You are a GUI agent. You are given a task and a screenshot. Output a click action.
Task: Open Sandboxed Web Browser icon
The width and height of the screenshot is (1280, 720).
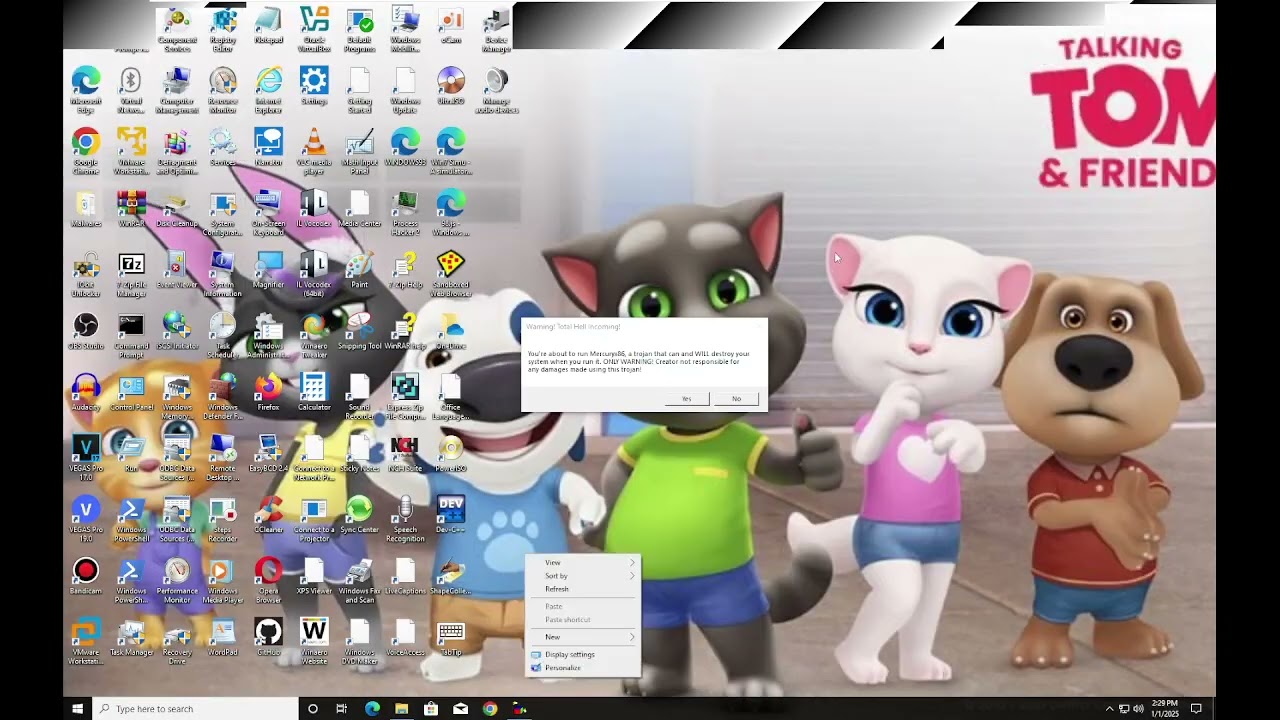pos(451,274)
